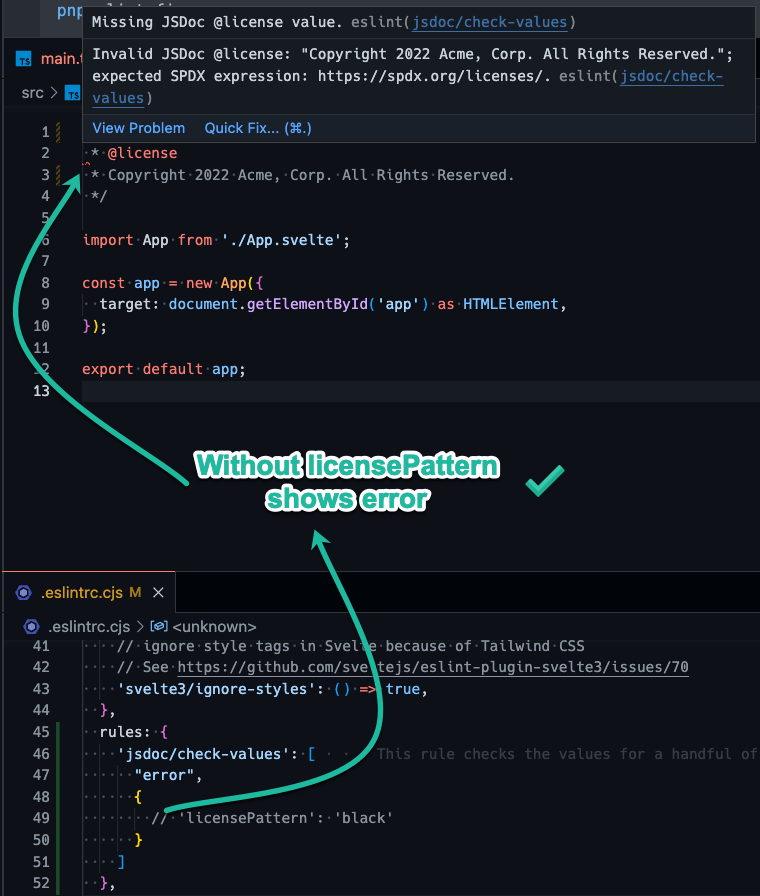Screen dimensions: 760x896
Task: Click line number 8 in main.ts gutter
Action: coord(45,283)
